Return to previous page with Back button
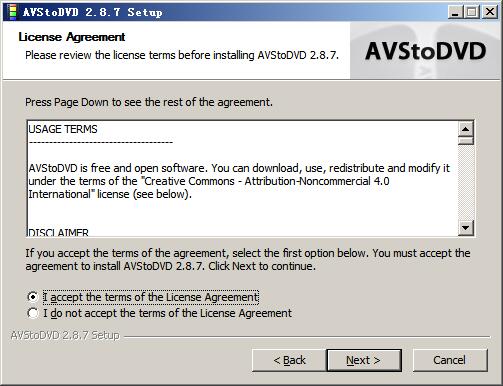This screenshot has width=503, height=386. 289,360
